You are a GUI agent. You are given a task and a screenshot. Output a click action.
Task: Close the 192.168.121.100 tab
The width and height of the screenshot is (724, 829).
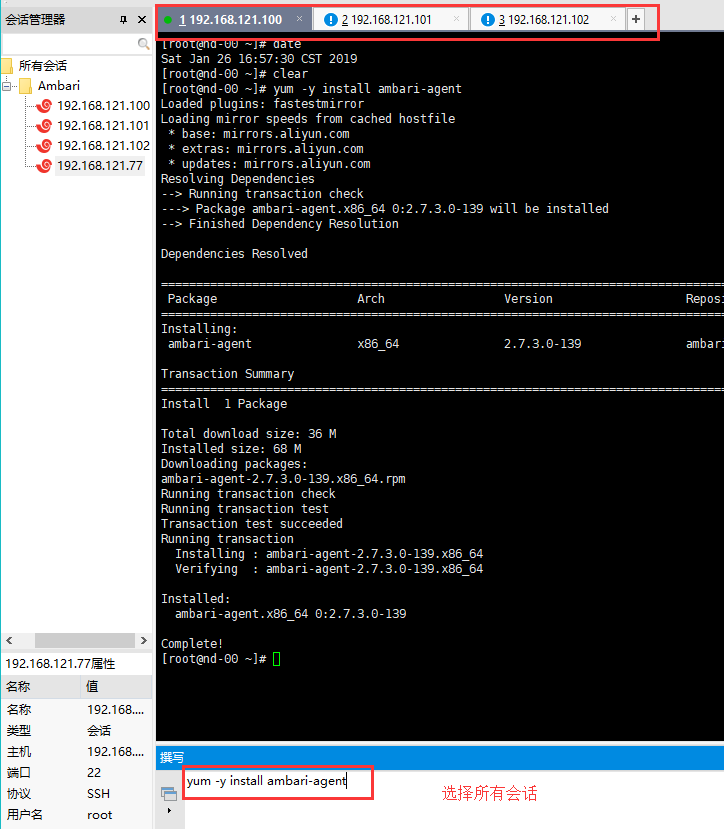pyautogui.click(x=299, y=19)
